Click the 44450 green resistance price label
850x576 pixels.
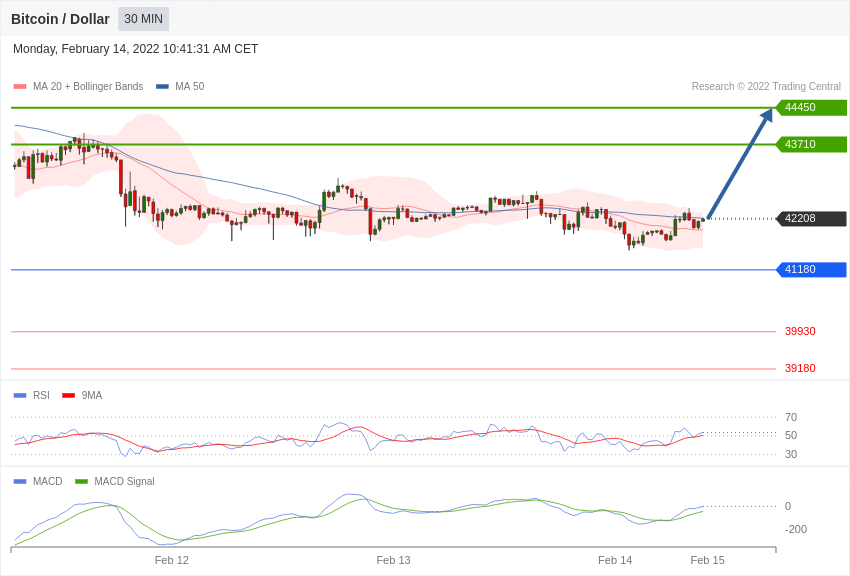pyautogui.click(x=812, y=107)
